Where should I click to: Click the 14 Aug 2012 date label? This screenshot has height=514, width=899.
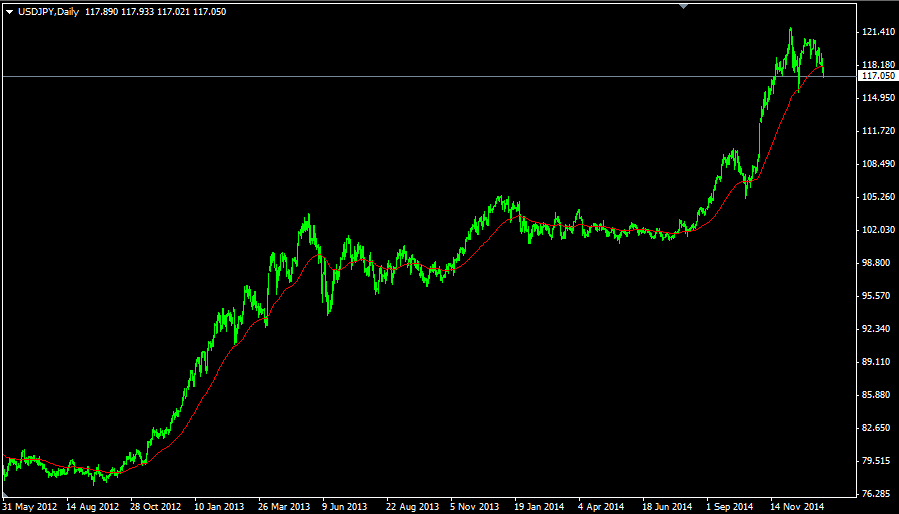pos(93,507)
